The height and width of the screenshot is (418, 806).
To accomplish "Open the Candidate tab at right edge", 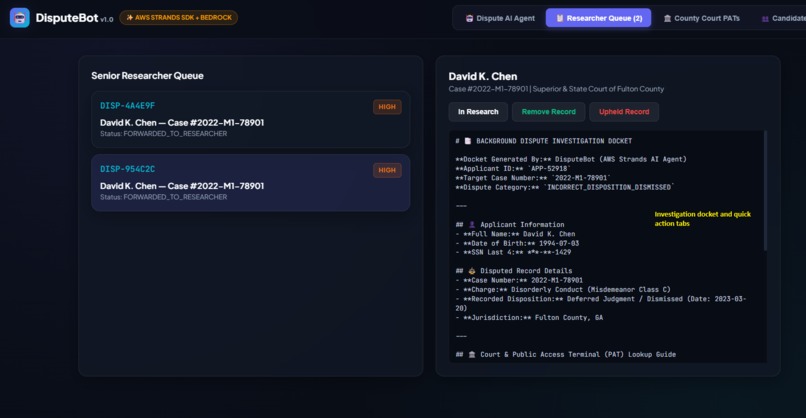I will coord(783,18).
